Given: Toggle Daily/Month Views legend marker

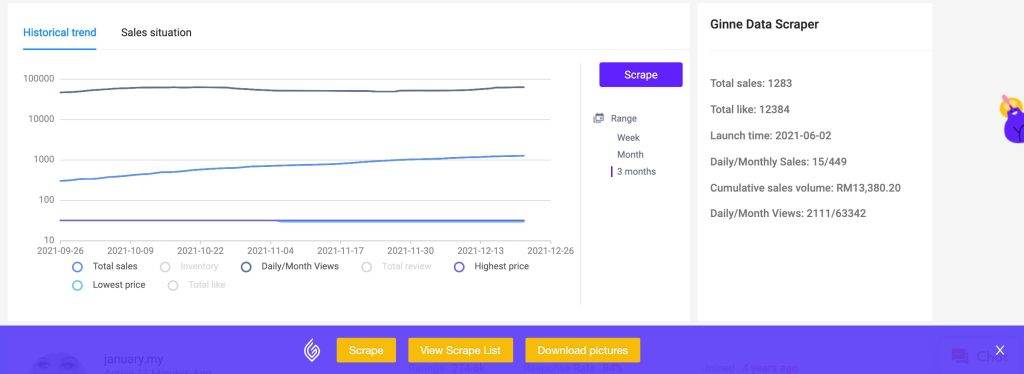Looking at the screenshot, I should (246, 267).
